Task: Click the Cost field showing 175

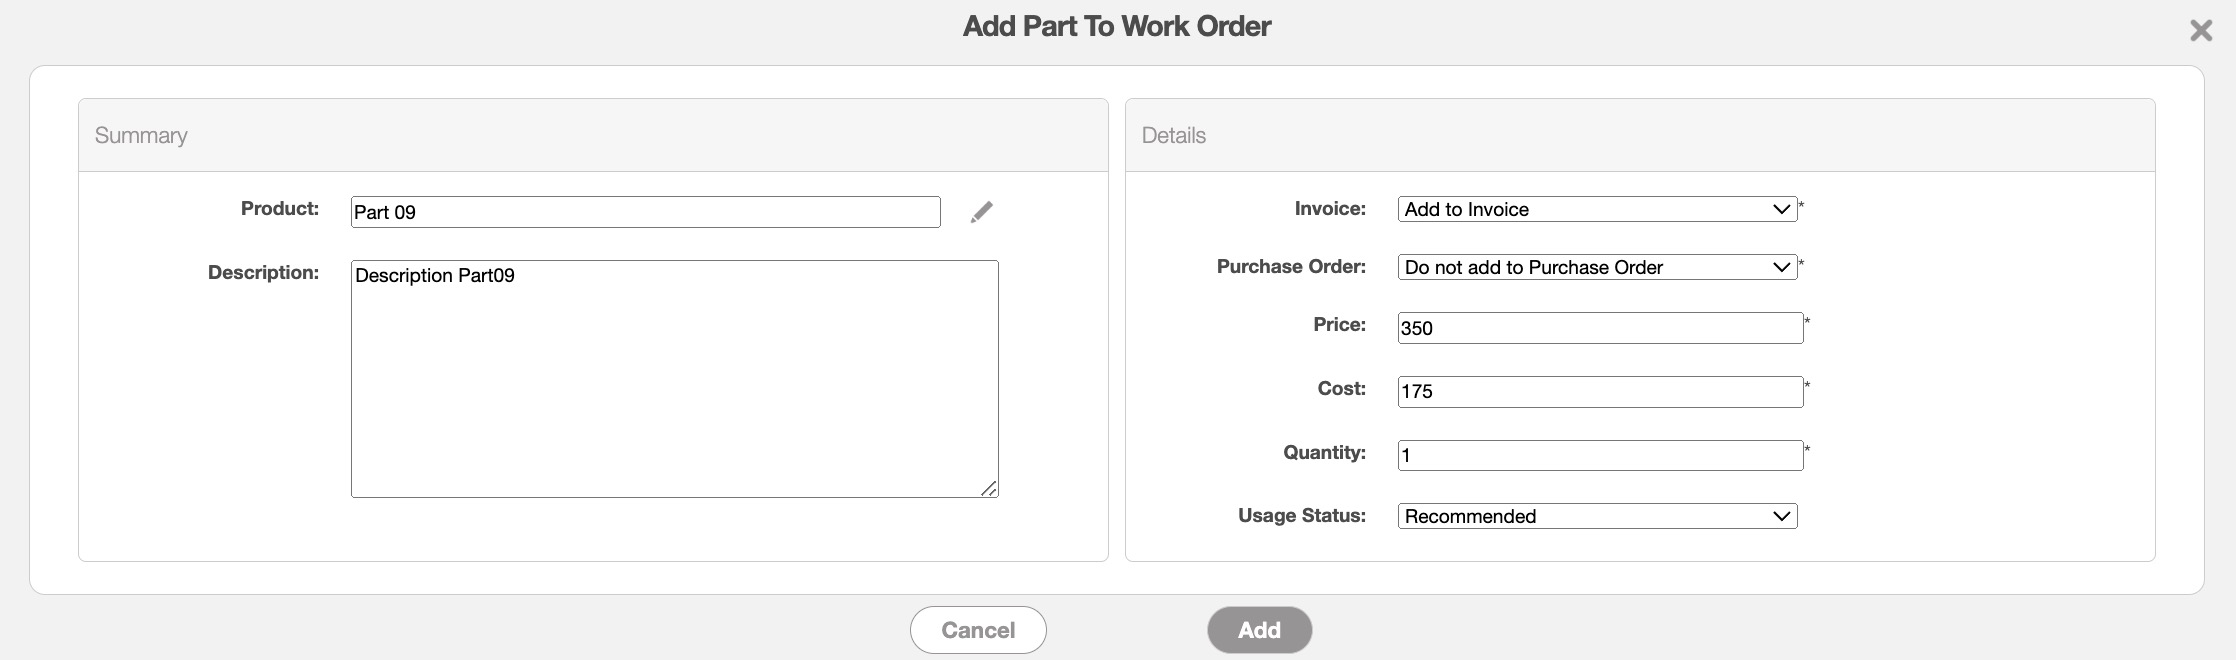Action: click(x=1599, y=392)
